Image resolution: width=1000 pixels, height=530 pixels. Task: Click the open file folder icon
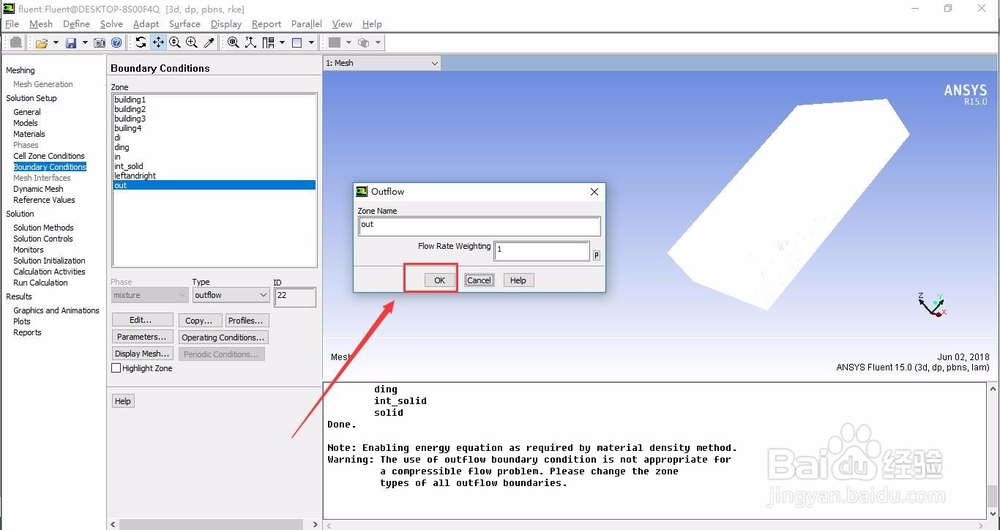(x=41, y=43)
